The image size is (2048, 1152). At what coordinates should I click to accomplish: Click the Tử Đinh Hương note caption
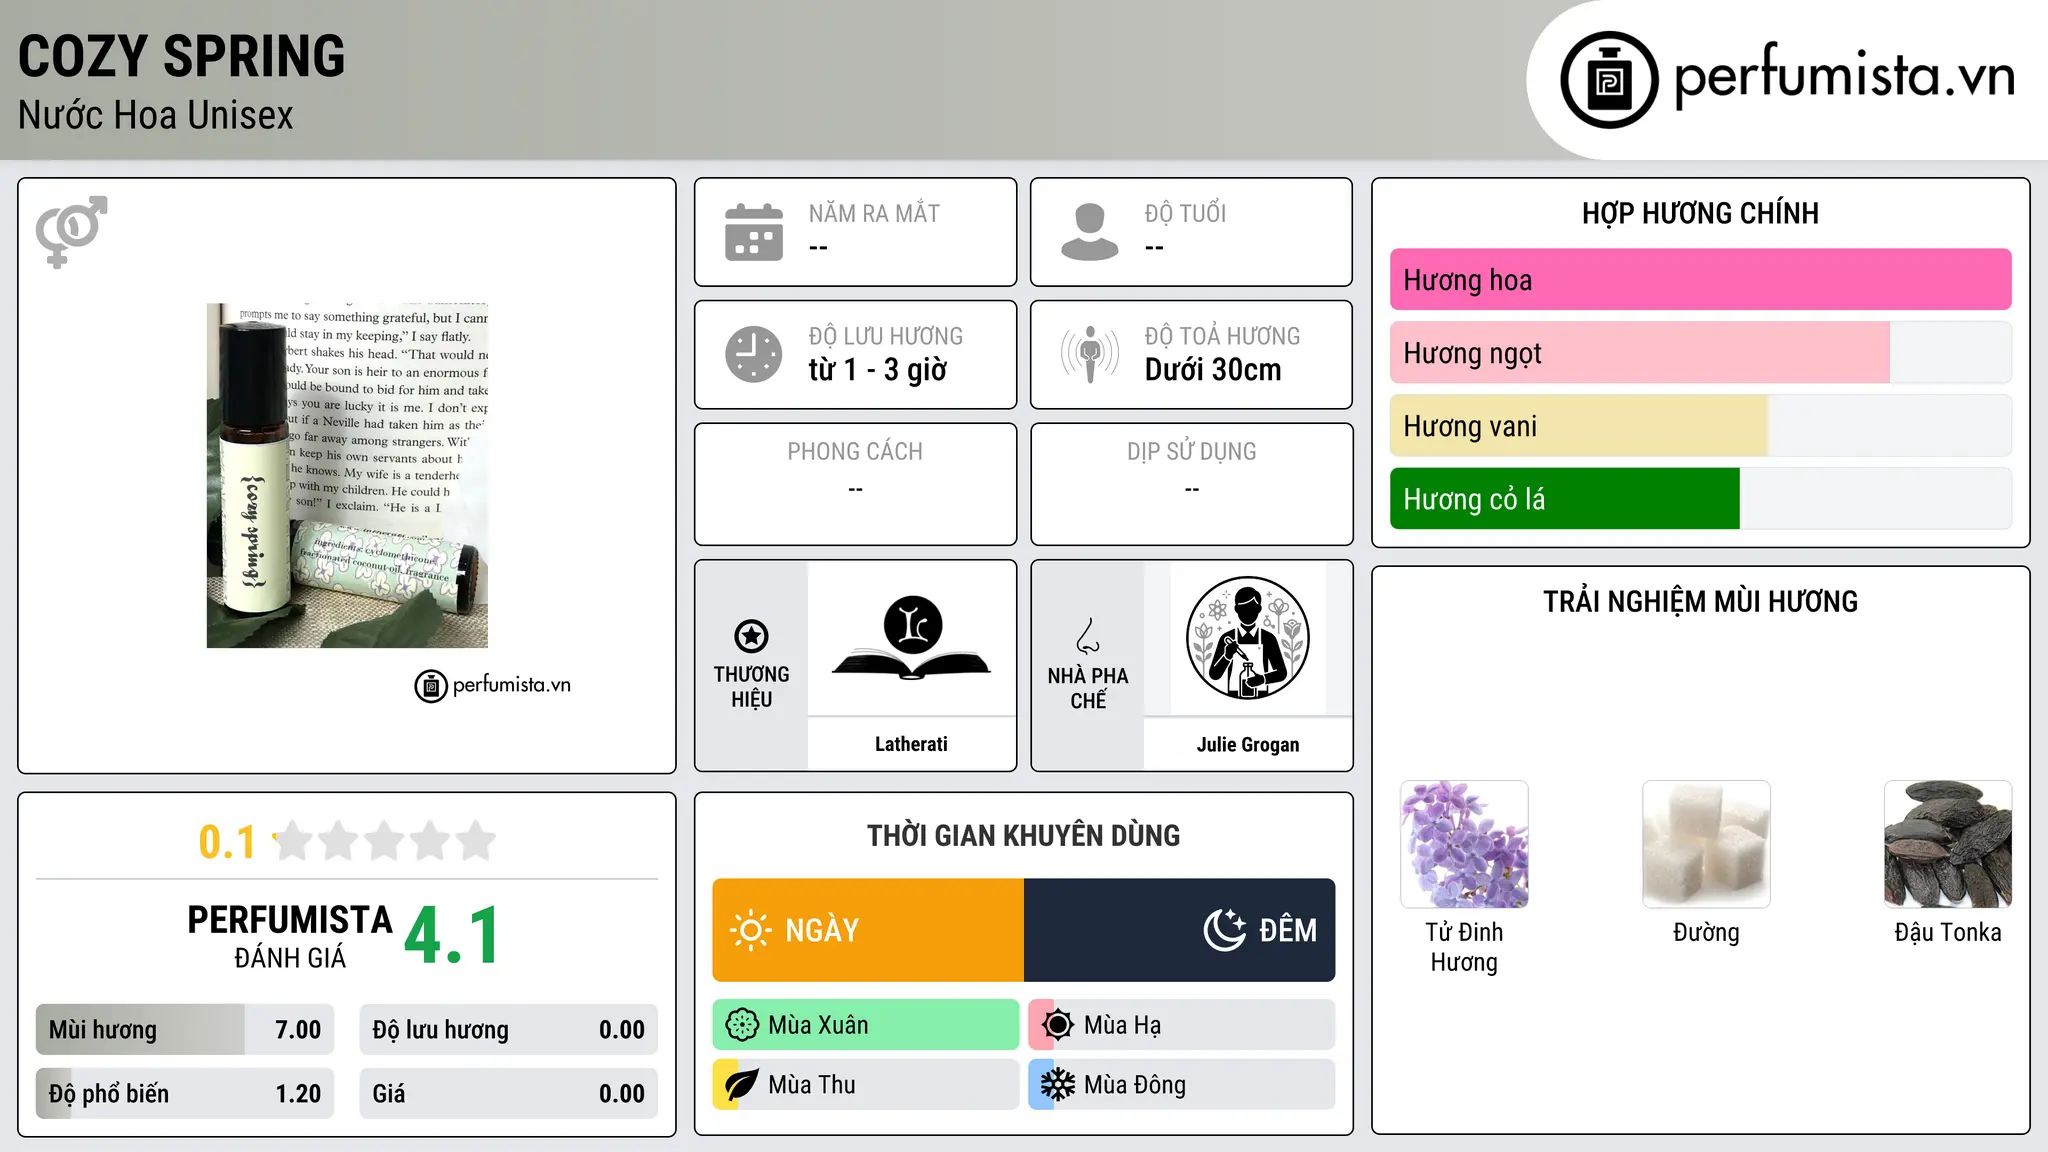point(1464,947)
